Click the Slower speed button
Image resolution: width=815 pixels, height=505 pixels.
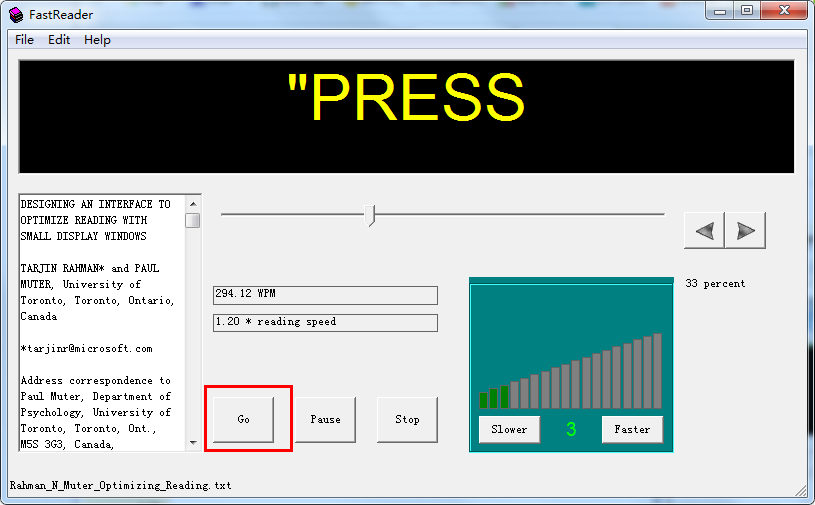[x=509, y=429]
